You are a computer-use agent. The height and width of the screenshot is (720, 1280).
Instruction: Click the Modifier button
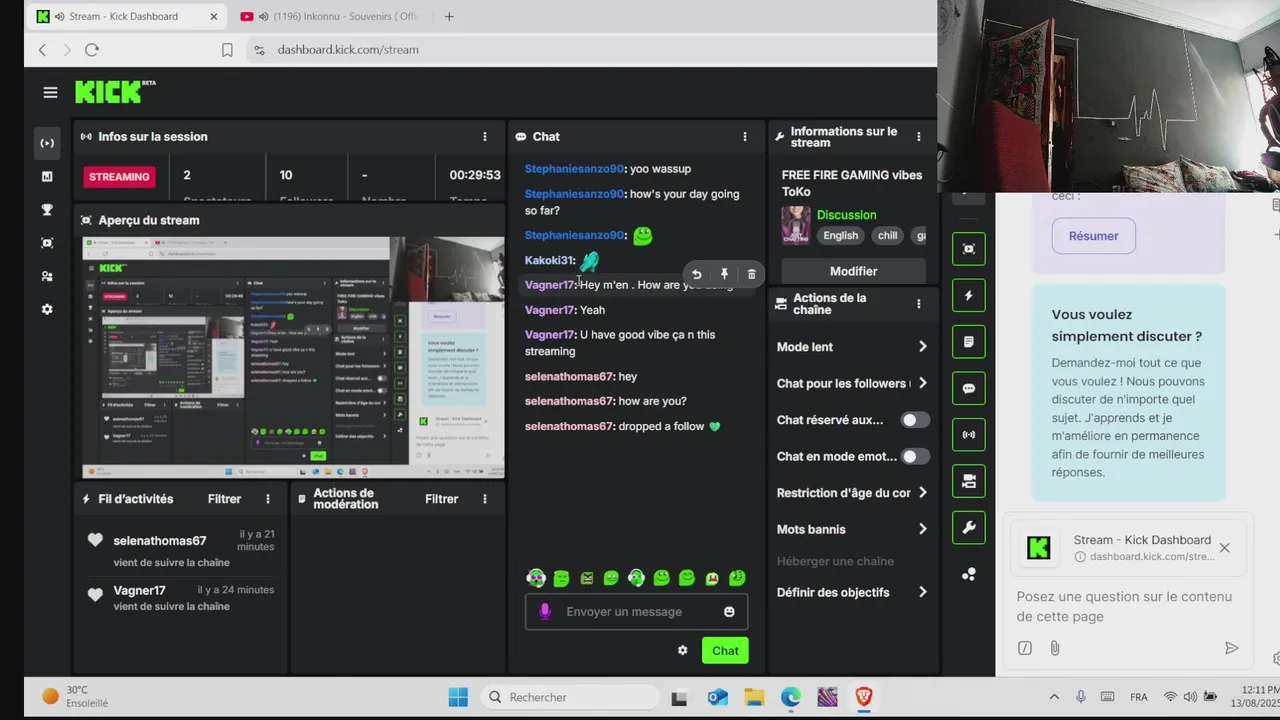(853, 271)
